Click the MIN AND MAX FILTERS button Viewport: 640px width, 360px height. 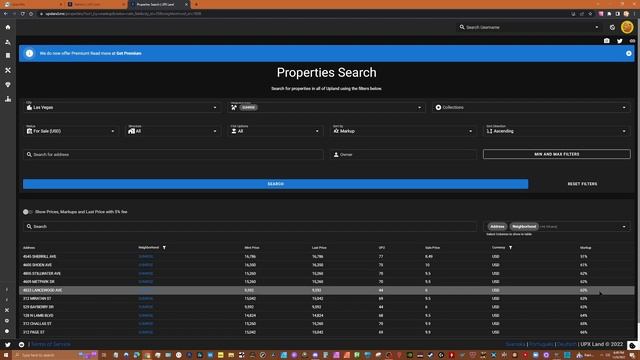pos(557,154)
